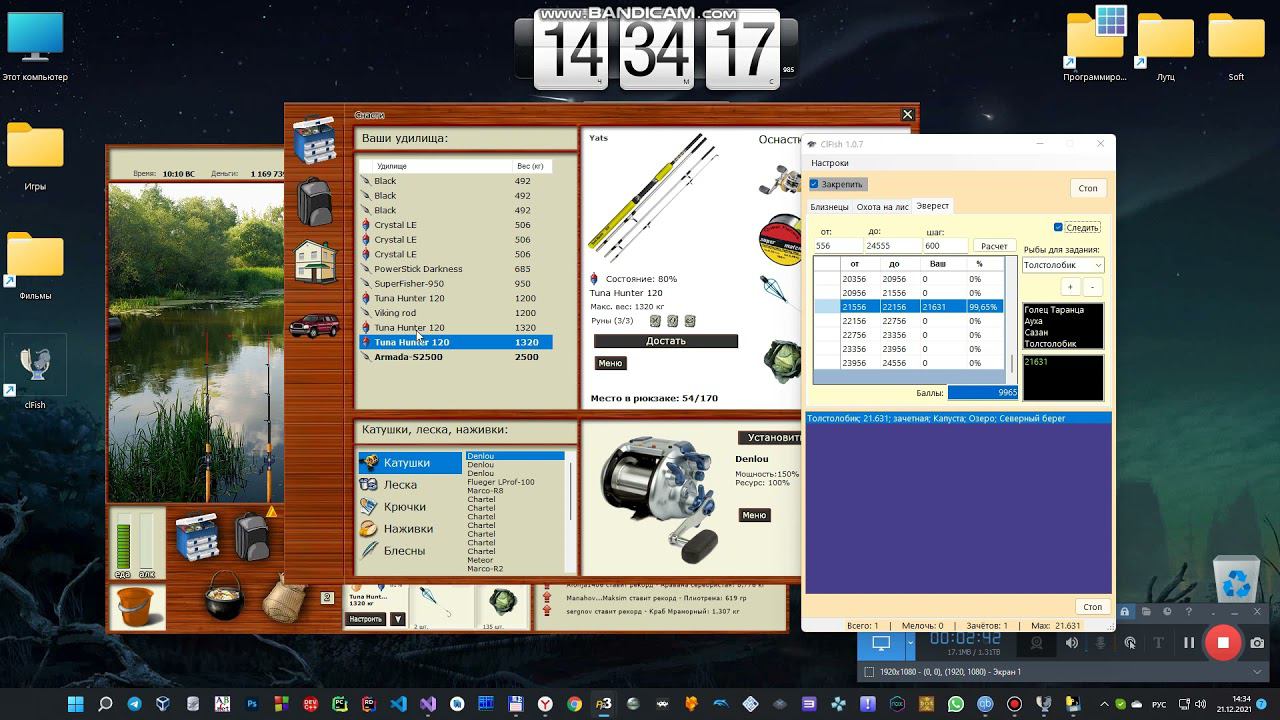This screenshot has height=720, width=1280.
Task: Open the Меню button under the Denlou reel
Action: click(x=754, y=515)
